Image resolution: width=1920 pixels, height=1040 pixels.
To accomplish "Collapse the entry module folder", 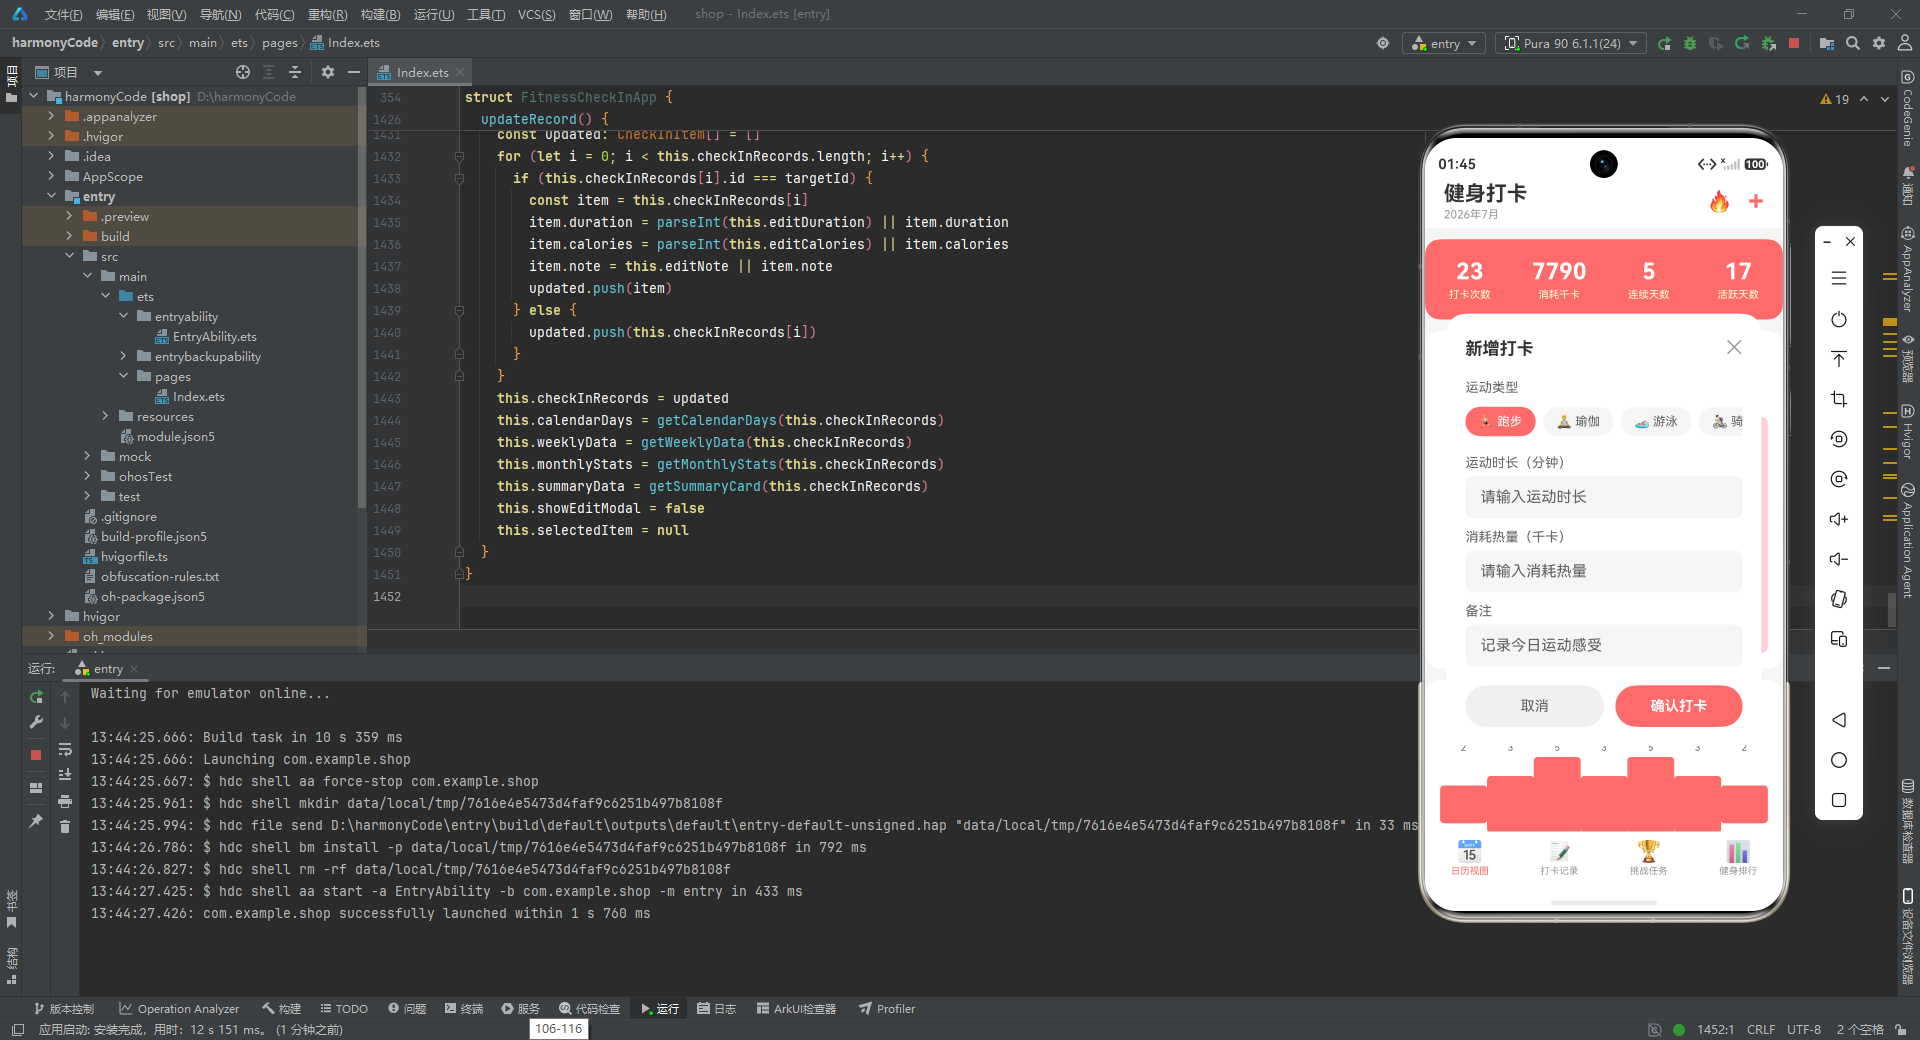I will click(52, 196).
